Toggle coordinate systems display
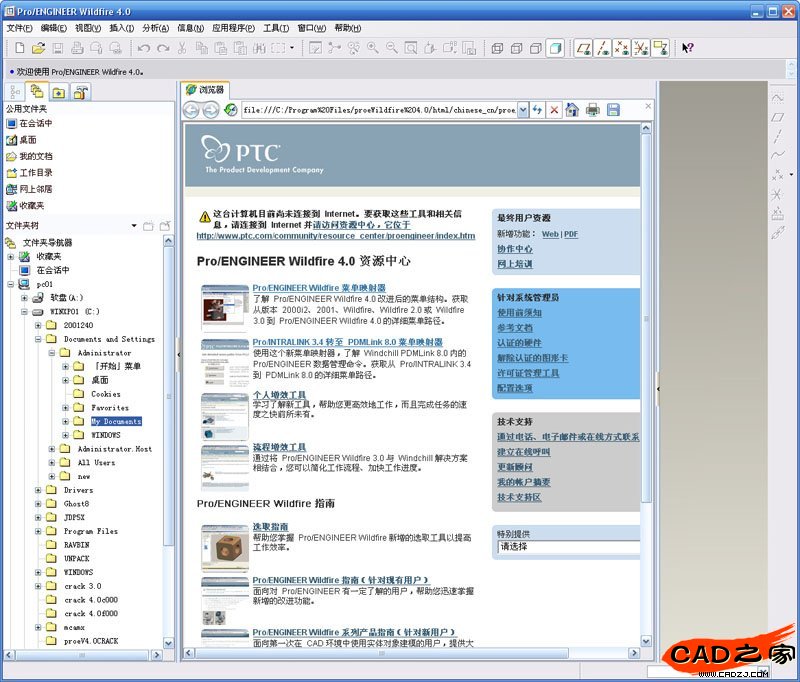800x682 pixels. tap(641, 48)
